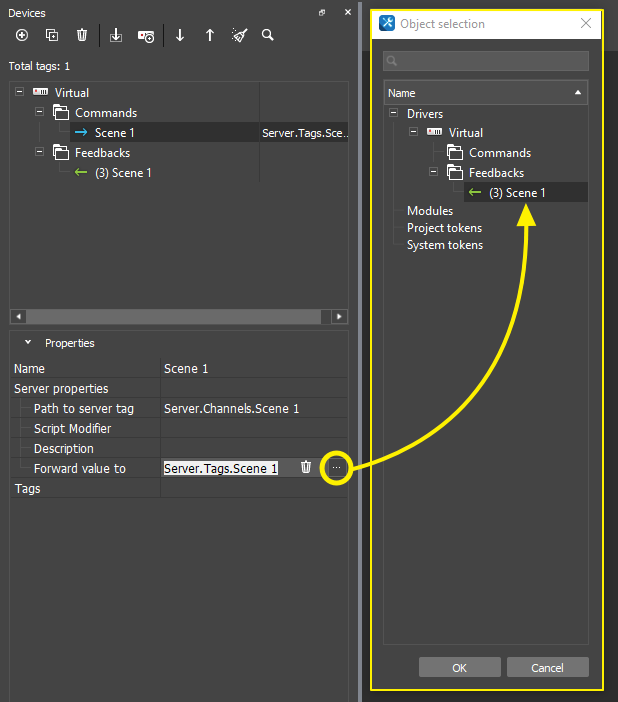Move item up with the up arrow
The height and width of the screenshot is (702, 618).
(210, 35)
